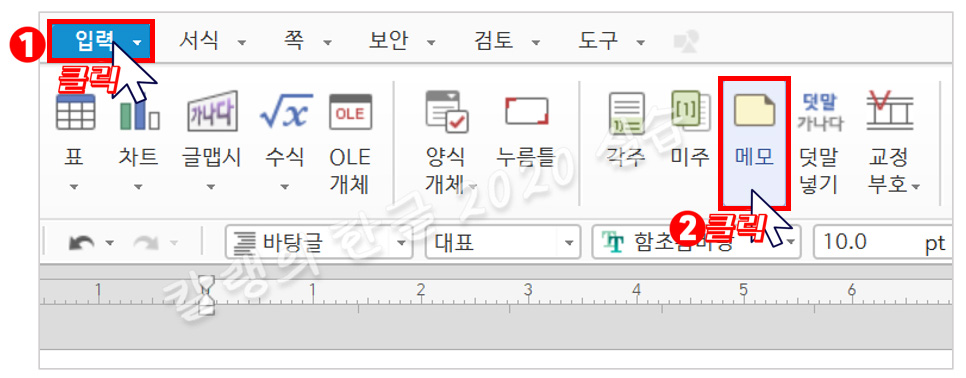966x378 pixels.
Task: Open the 바탕글 paragraph style combo box
Action: pyautogui.click(x=319, y=243)
